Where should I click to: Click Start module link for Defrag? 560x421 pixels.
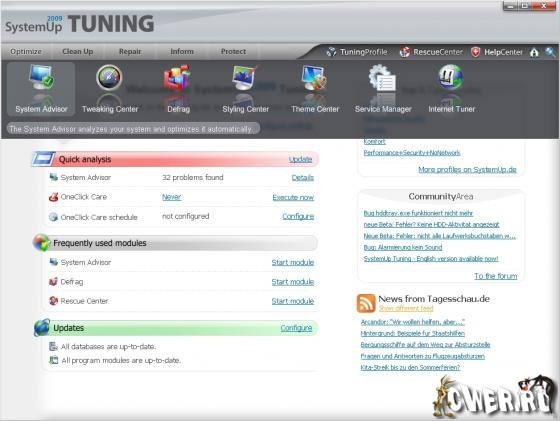click(x=292, y=282)
